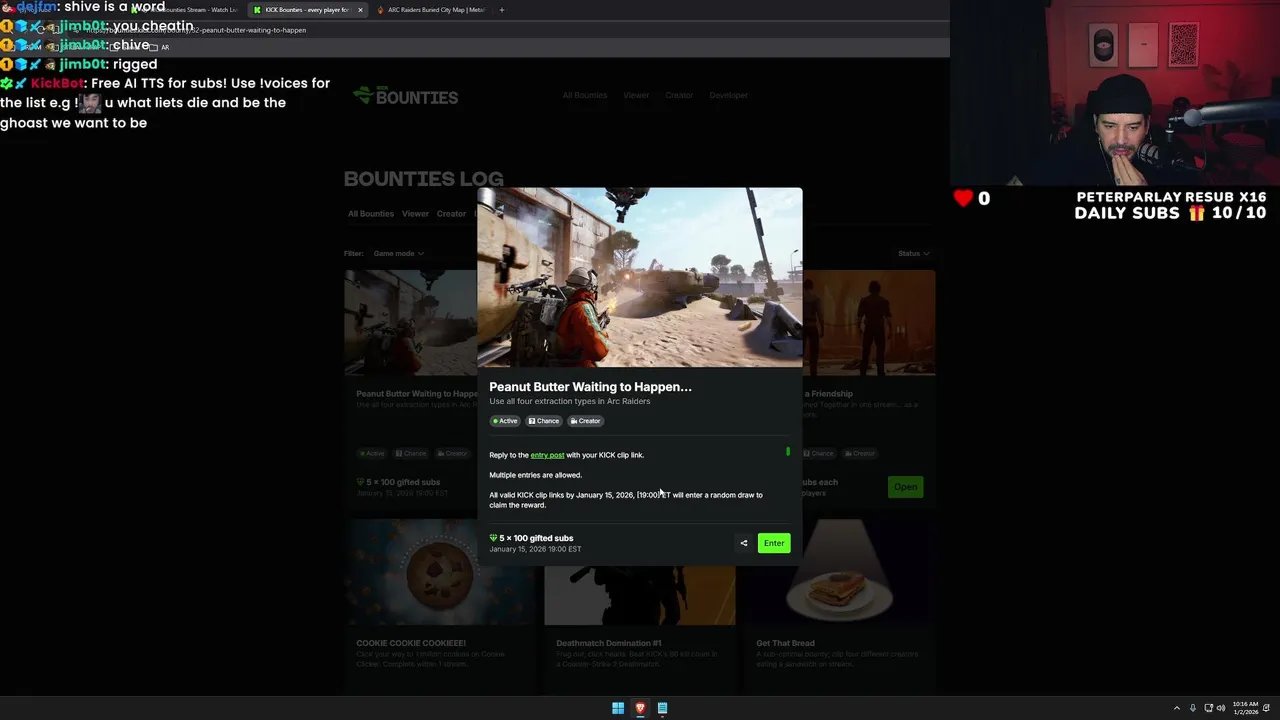The image size is (1280, 720).
Task: Click the green gem icon beside gifted subs
Action: (x=493, y=538)
